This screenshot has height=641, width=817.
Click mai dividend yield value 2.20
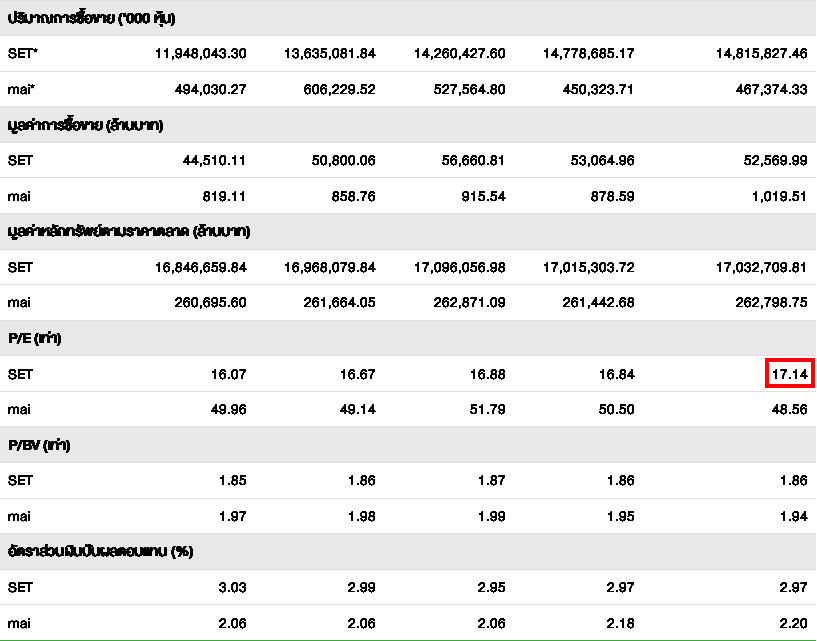coord(791,622)
